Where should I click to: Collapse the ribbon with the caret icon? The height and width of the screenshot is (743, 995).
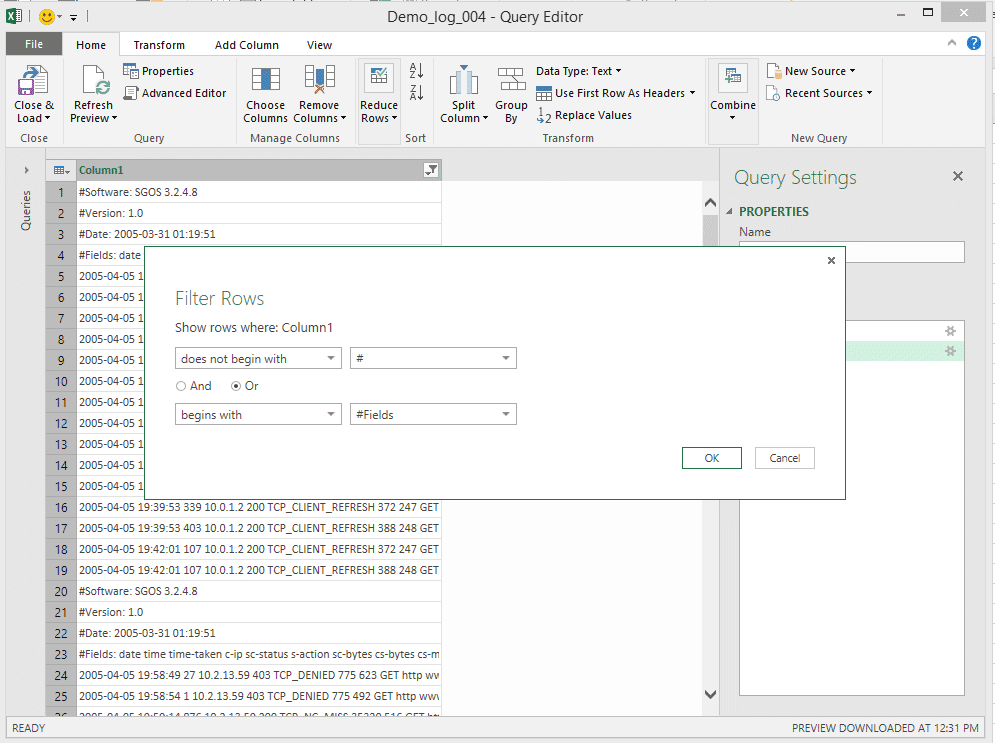click(951, 43)
